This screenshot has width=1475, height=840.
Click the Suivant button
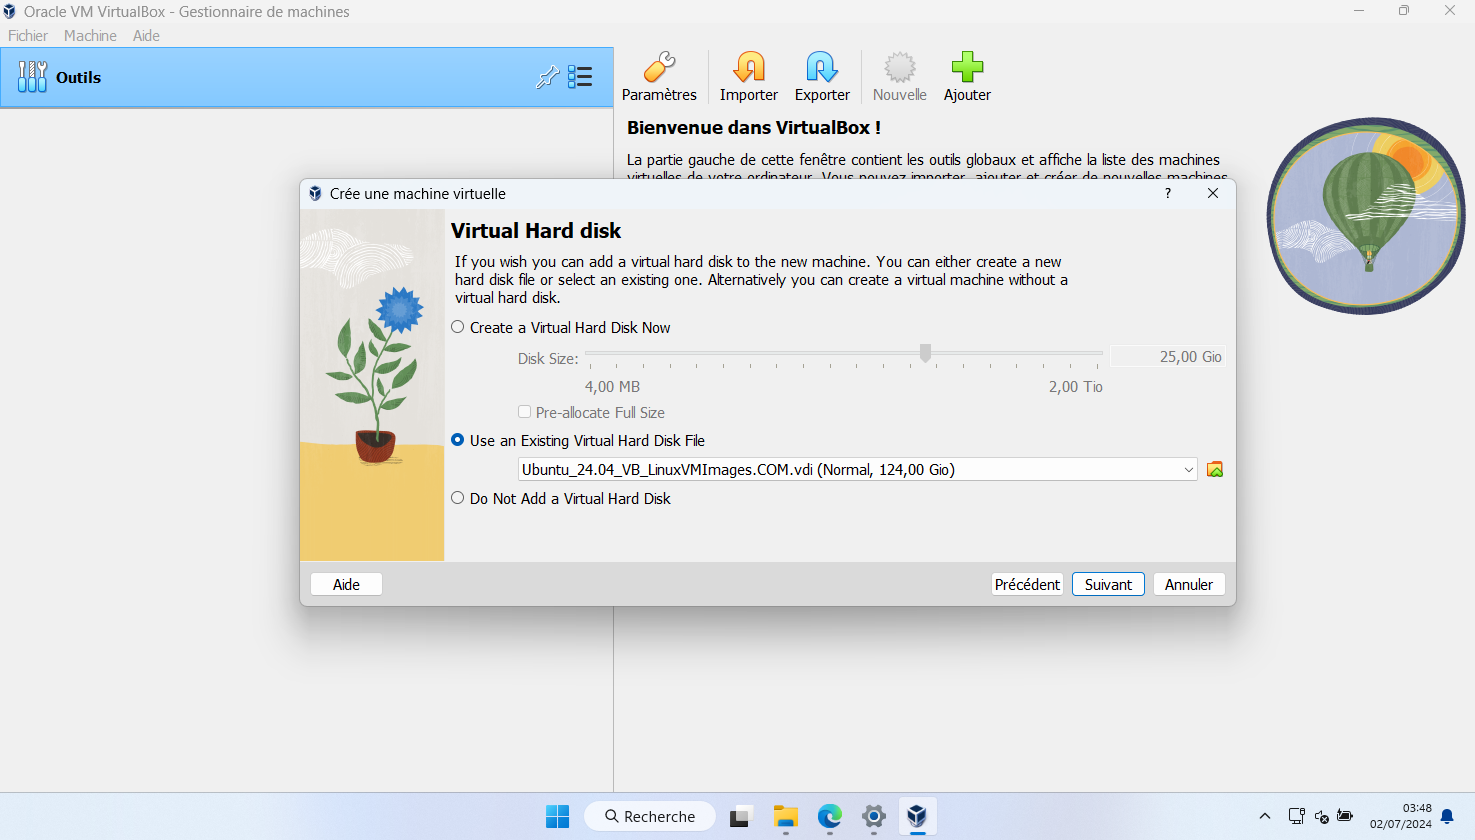pyautogui.click(x=1108, y=584)
